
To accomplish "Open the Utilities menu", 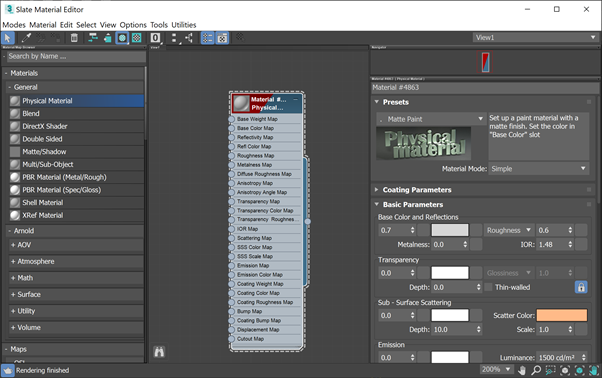I will (184, 25).
